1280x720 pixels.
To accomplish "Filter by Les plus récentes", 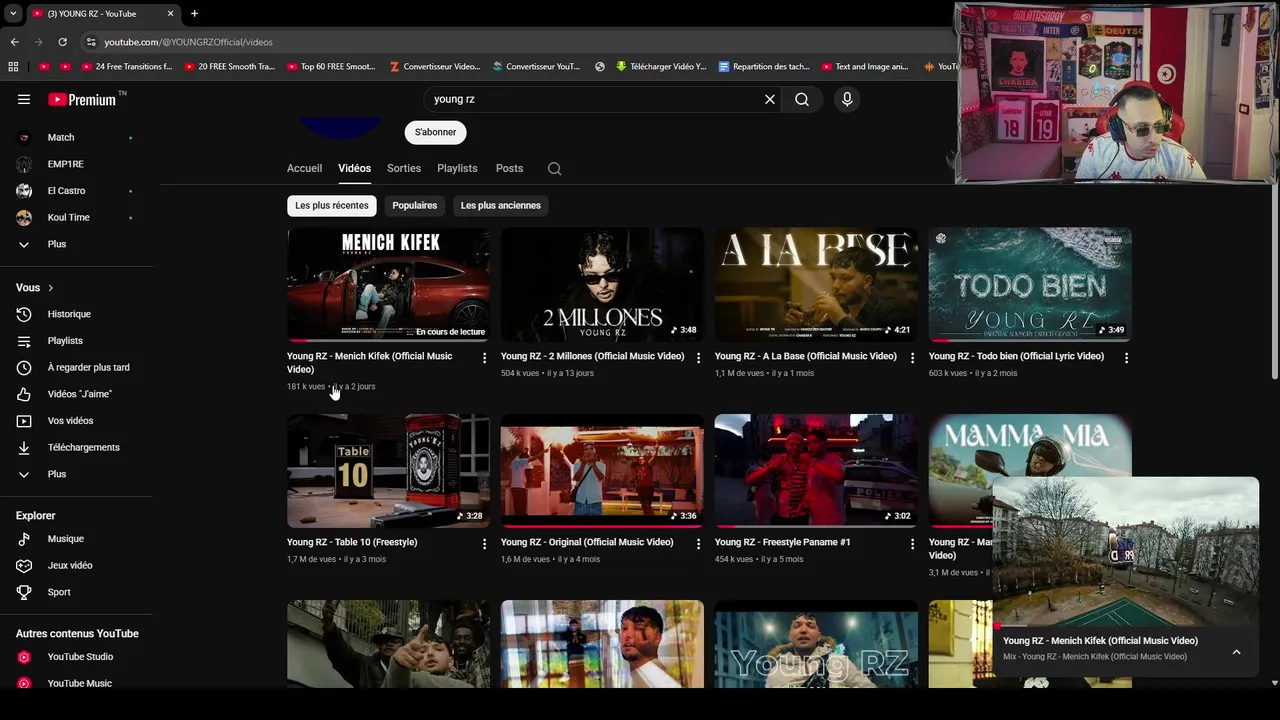I will pyautogui.click(x=332, y=205).
